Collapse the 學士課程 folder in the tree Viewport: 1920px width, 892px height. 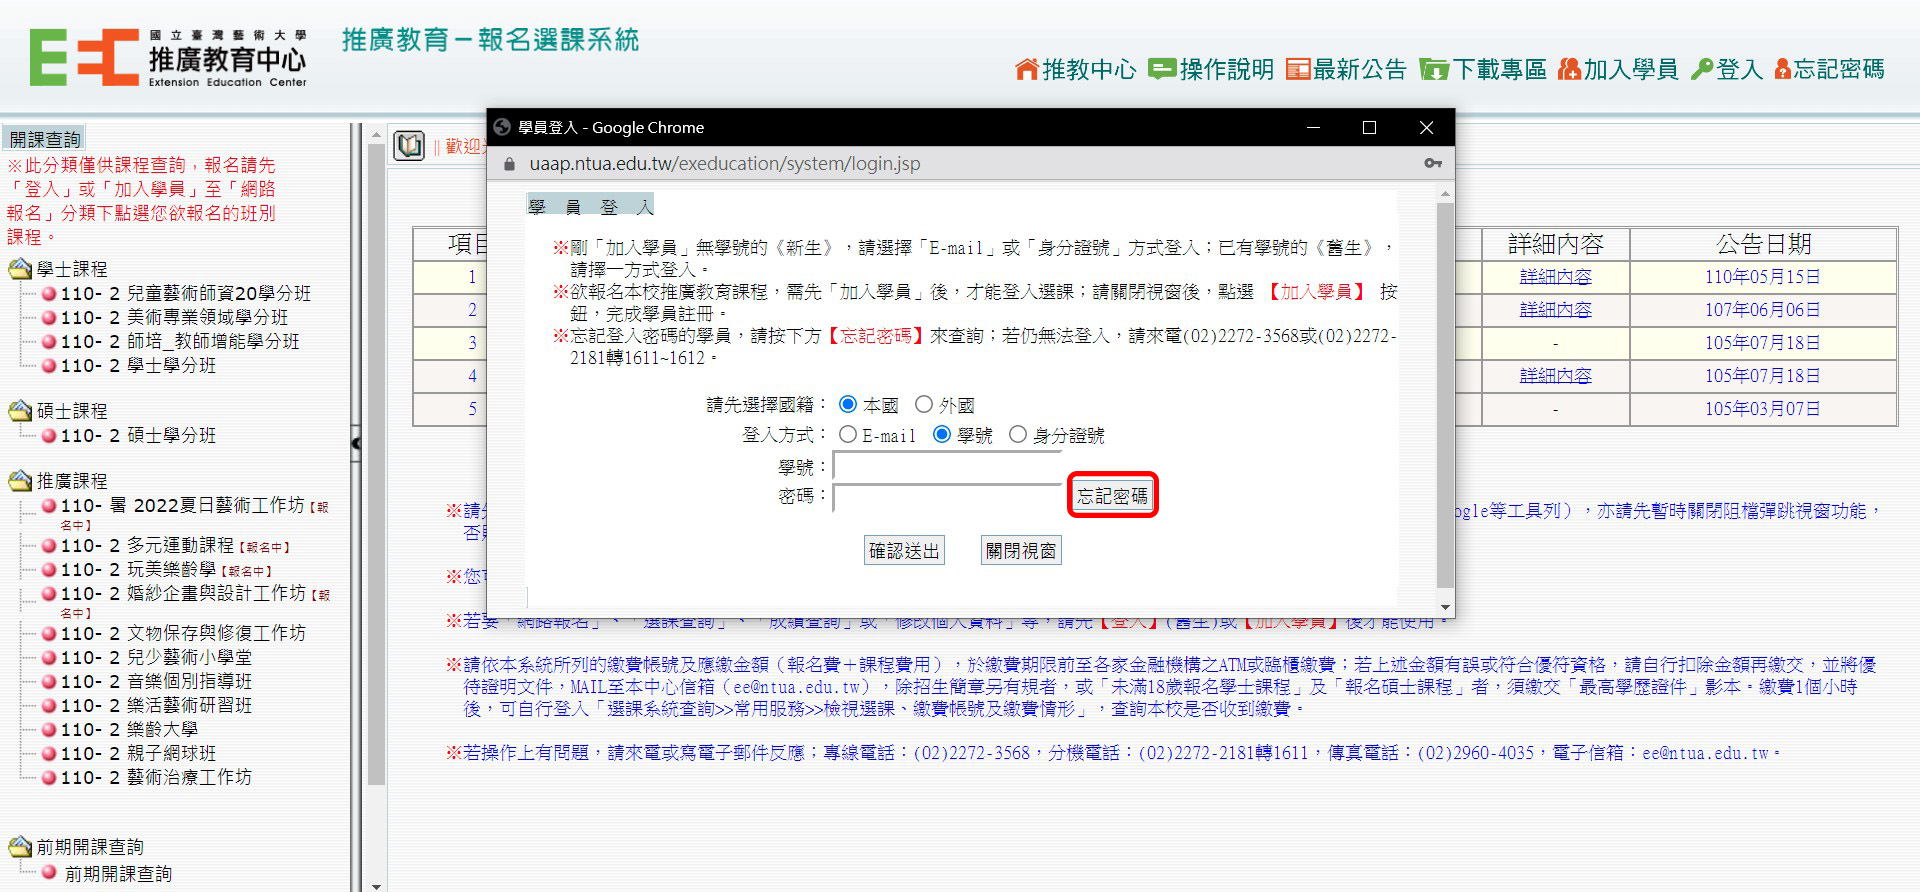pyautogui.click(x=20, y=269)
